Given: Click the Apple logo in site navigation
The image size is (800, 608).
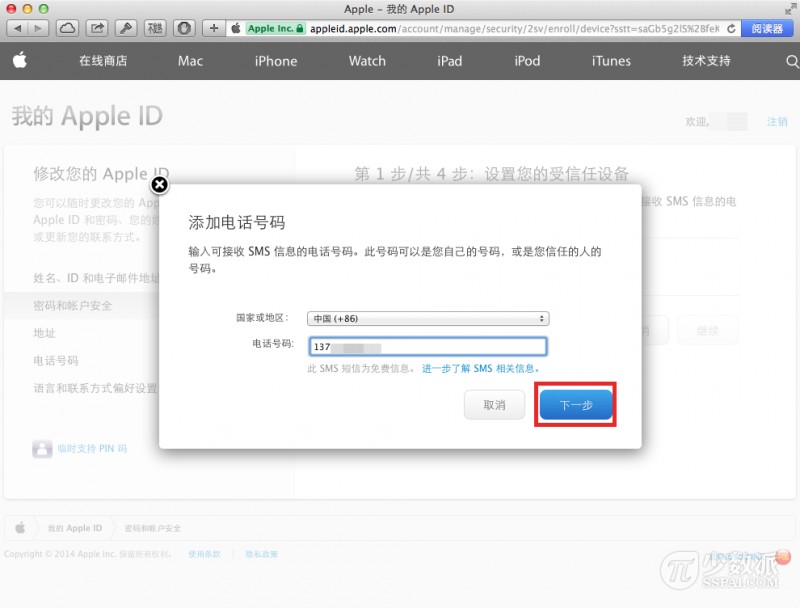Looking at the screenshot, I should click(20, 60).
